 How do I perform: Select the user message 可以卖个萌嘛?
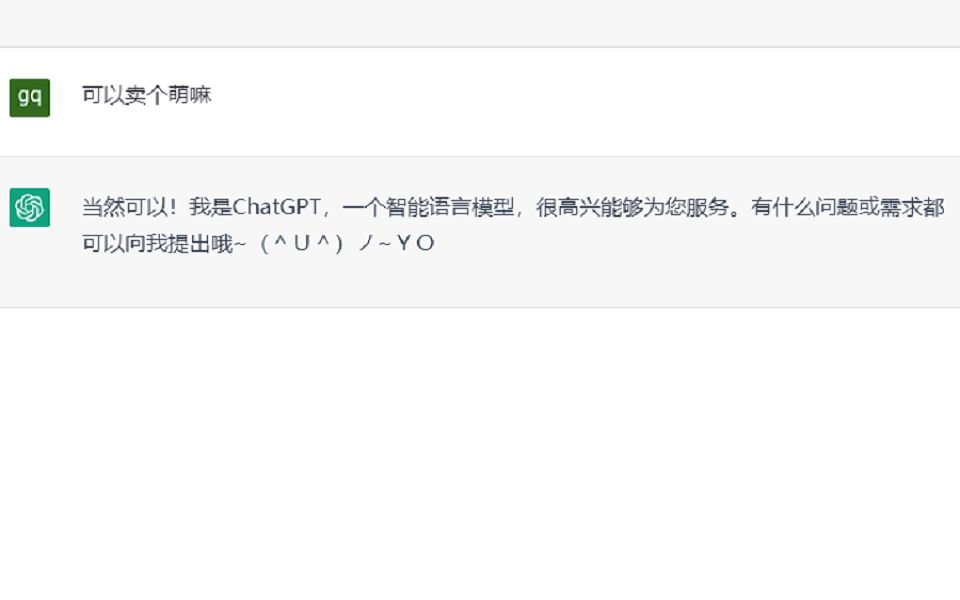pos(146,95)
